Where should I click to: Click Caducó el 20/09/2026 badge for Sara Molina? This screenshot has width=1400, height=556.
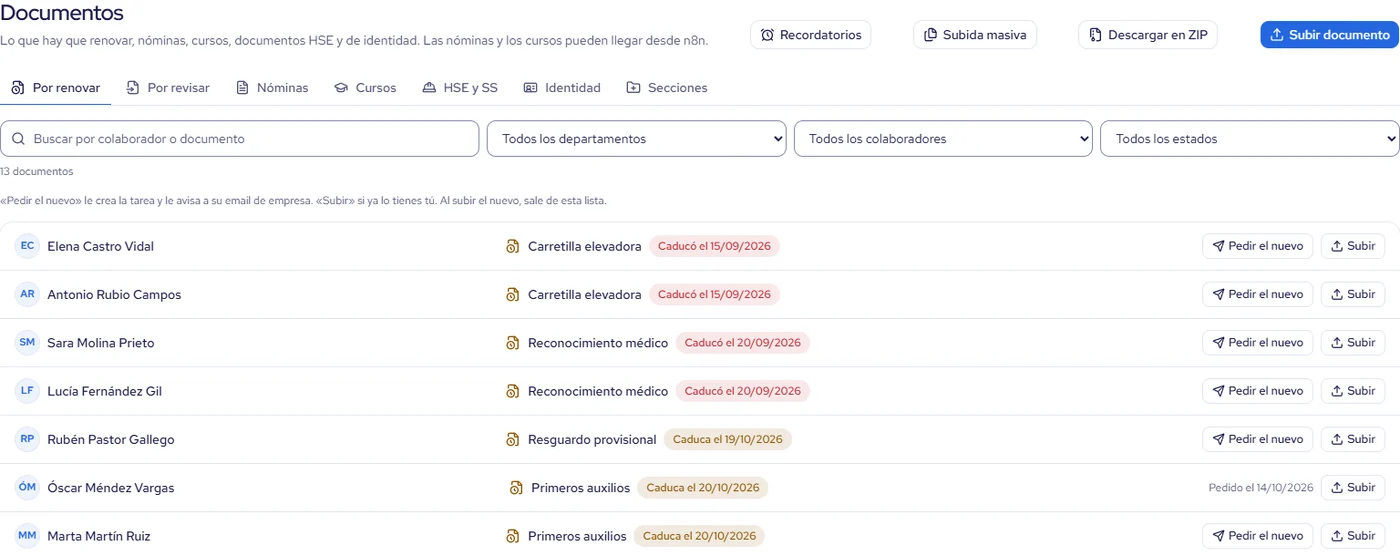pos(743,342)
